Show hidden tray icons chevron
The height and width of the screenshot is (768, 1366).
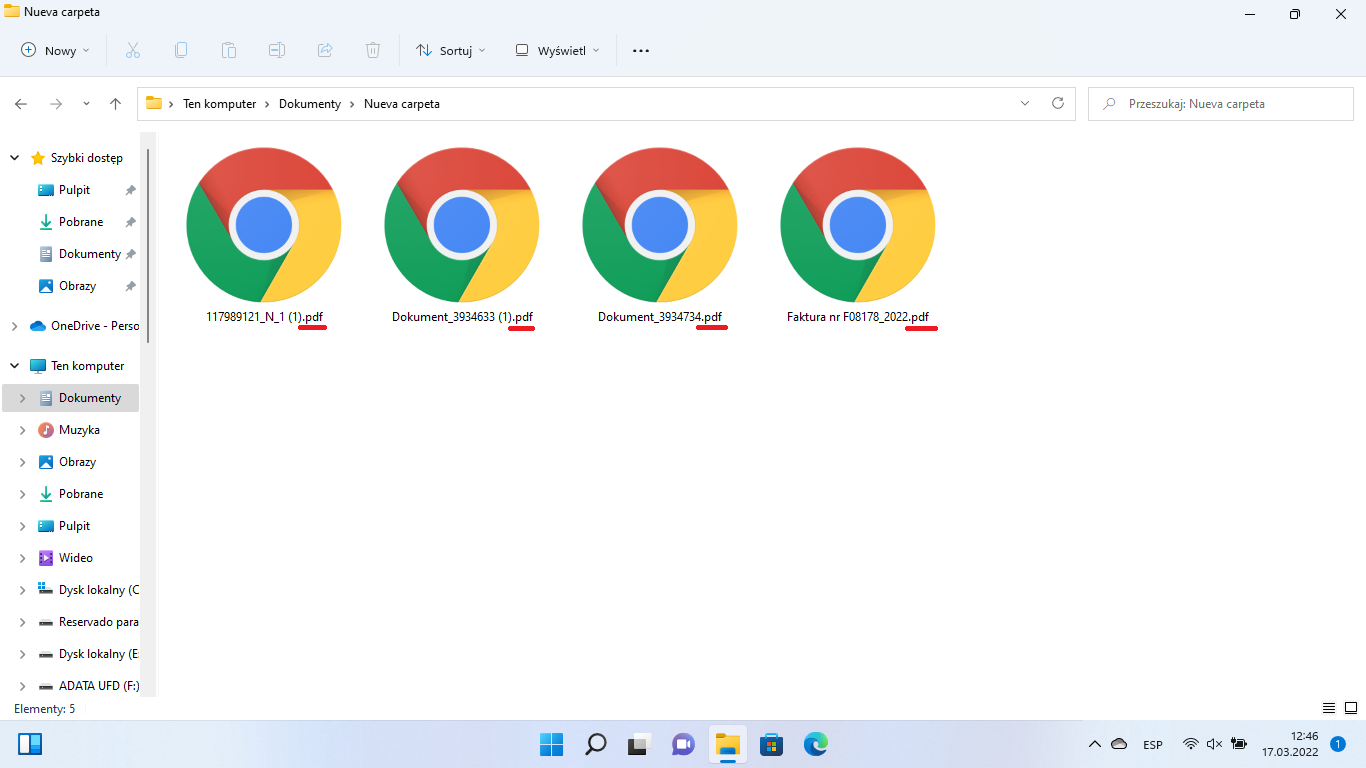coord(1095,744)
